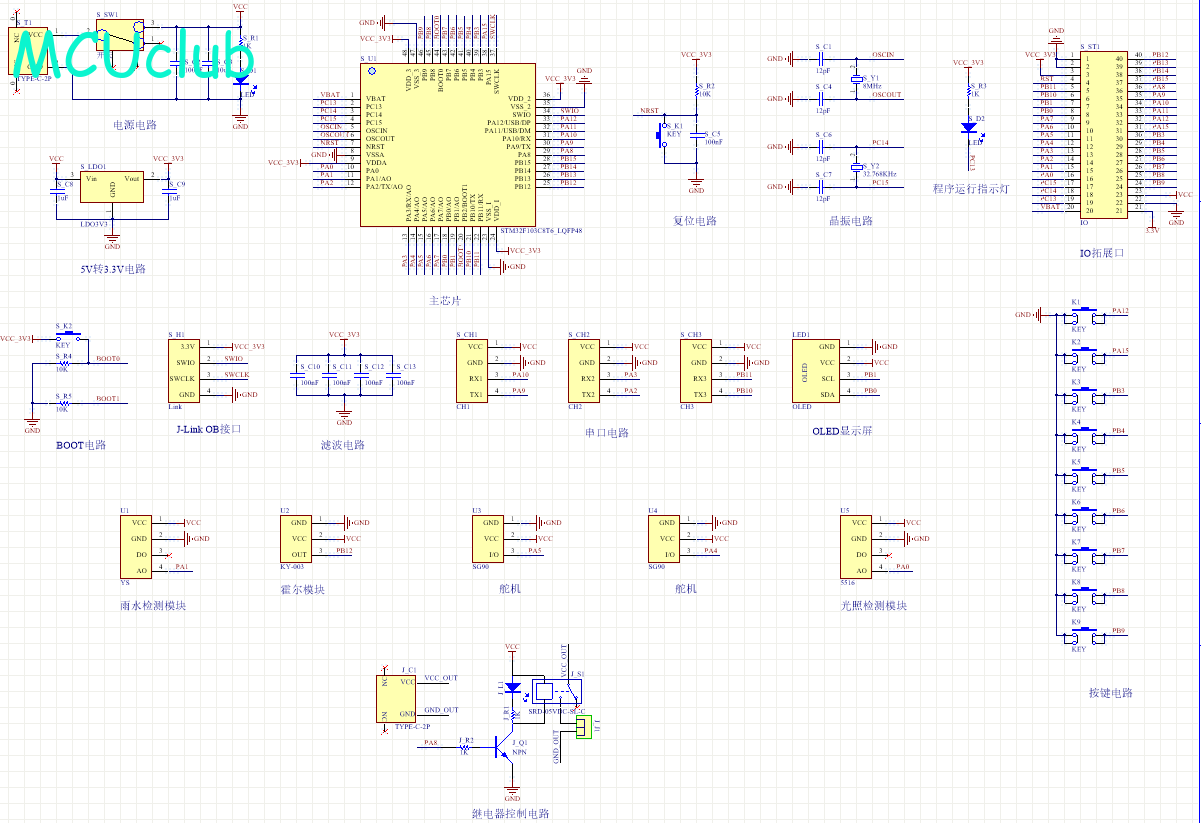Image resolution: width=1201 pixels, height=823 pixels.
Task: Select the S_LDO1 regulator symbol
Action: point(112,187)
